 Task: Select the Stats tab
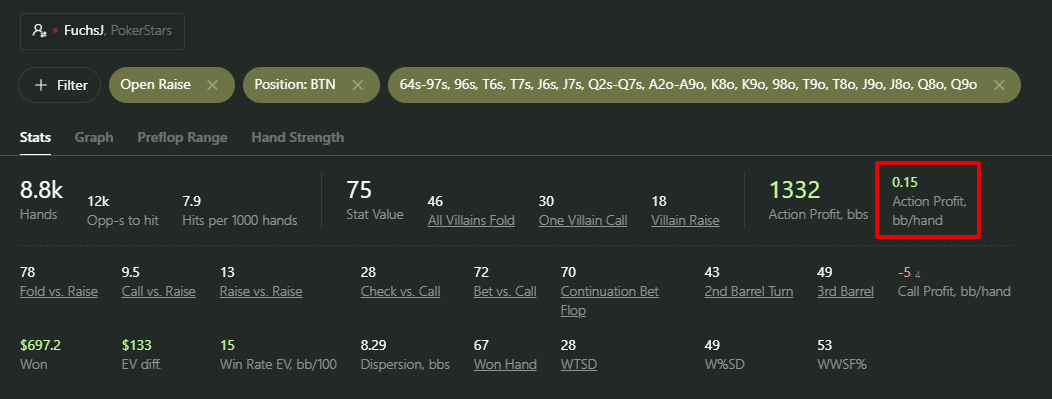36,137
